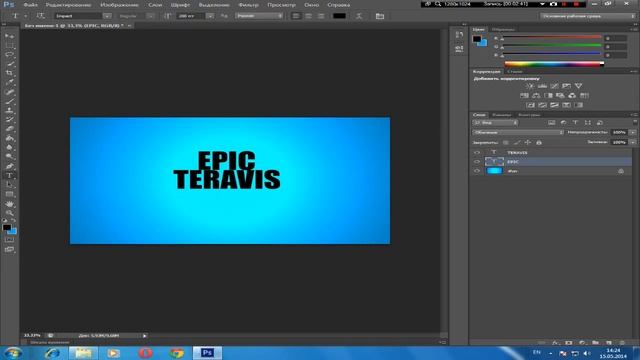Select the Hand tool
This screenshot has width=640, height=360.
point(9,204)
